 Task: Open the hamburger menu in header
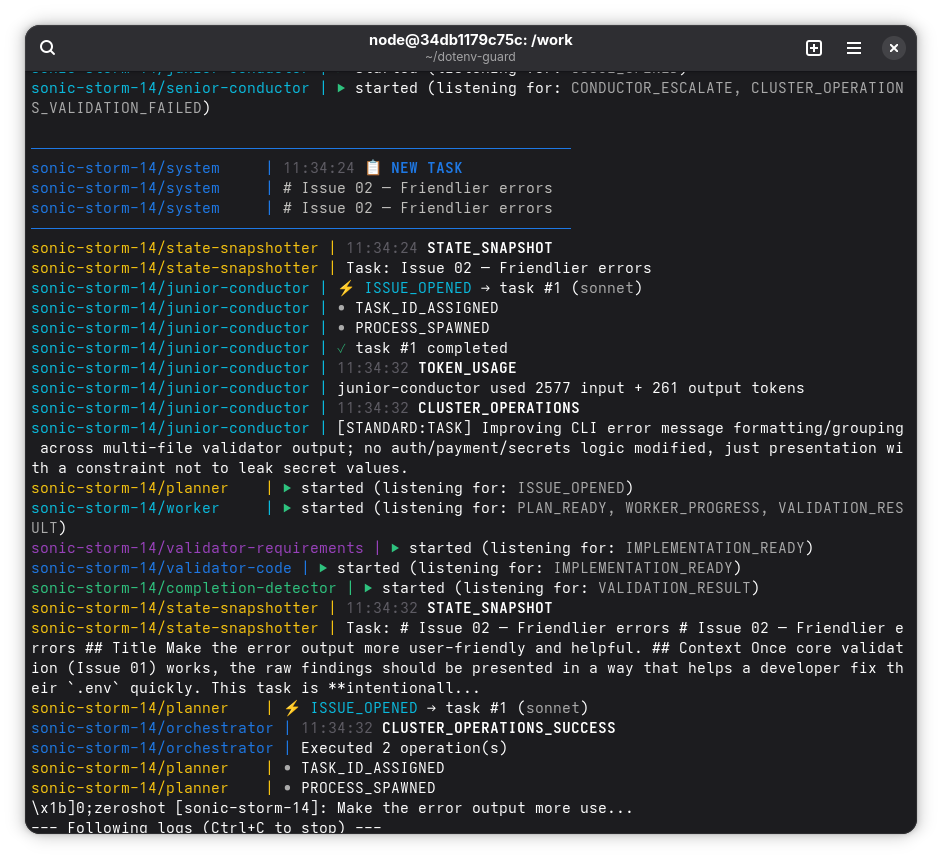pos(854,48)
